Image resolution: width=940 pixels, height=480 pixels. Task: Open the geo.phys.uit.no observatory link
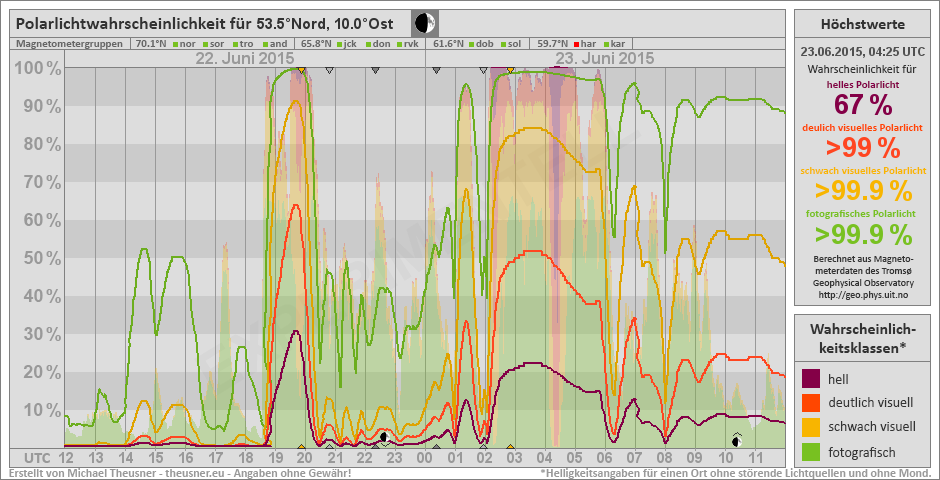pos(862,296)
